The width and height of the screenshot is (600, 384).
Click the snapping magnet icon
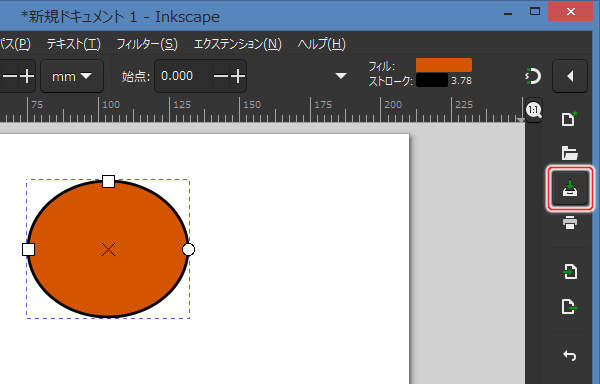coord(533,76)
